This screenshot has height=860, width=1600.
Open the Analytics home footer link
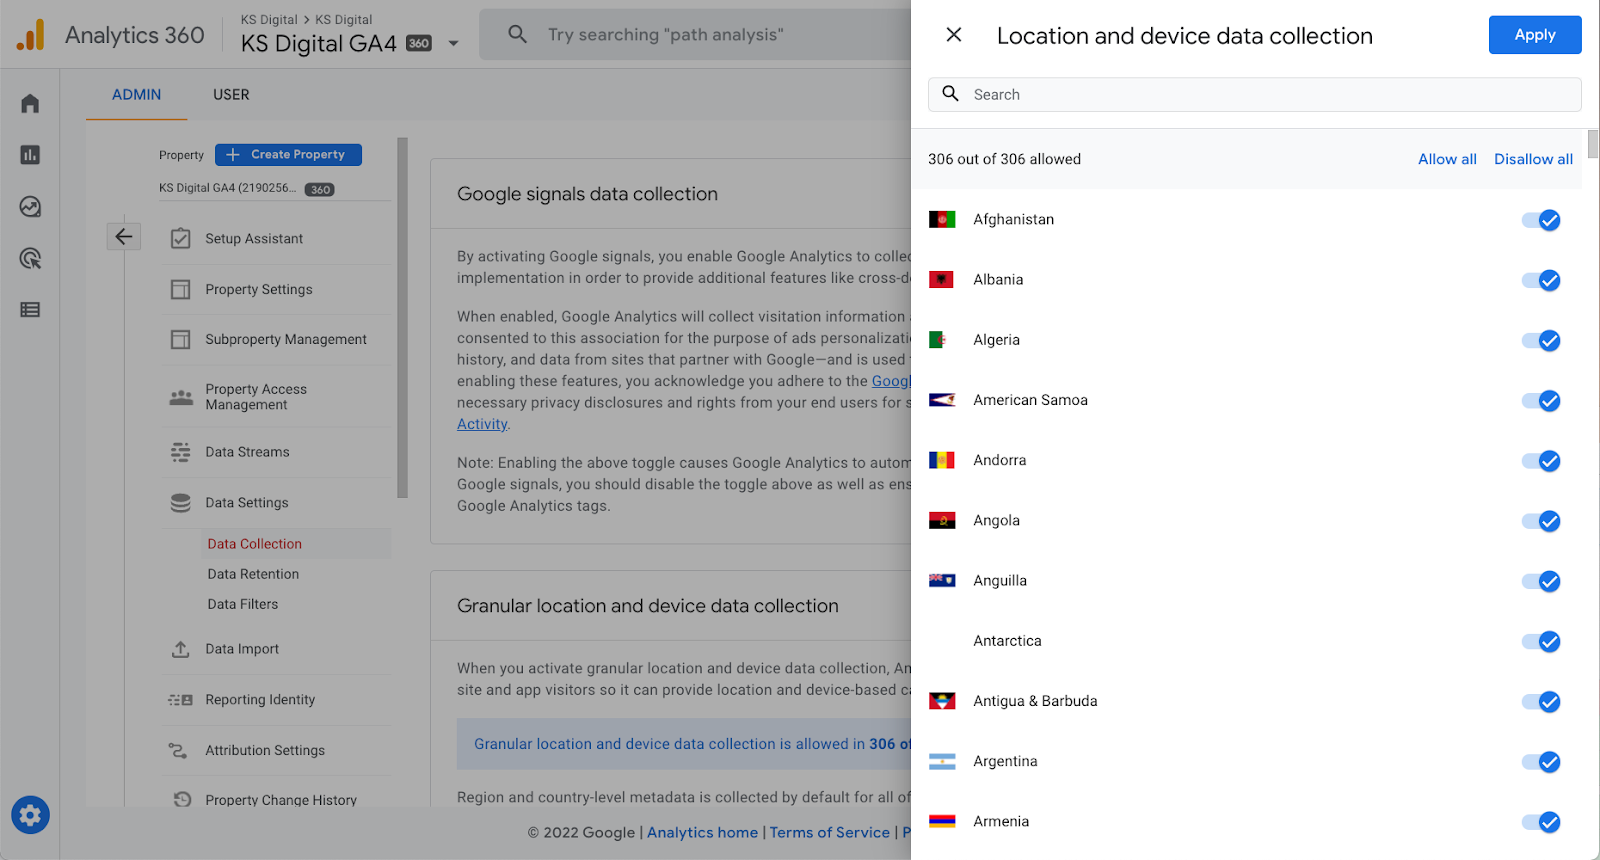click(702, 833)
